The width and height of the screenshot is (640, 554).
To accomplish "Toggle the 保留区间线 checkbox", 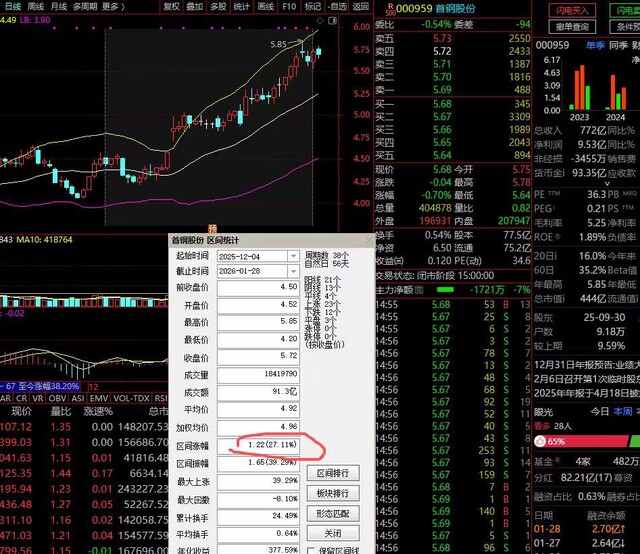I will (309, 549).
